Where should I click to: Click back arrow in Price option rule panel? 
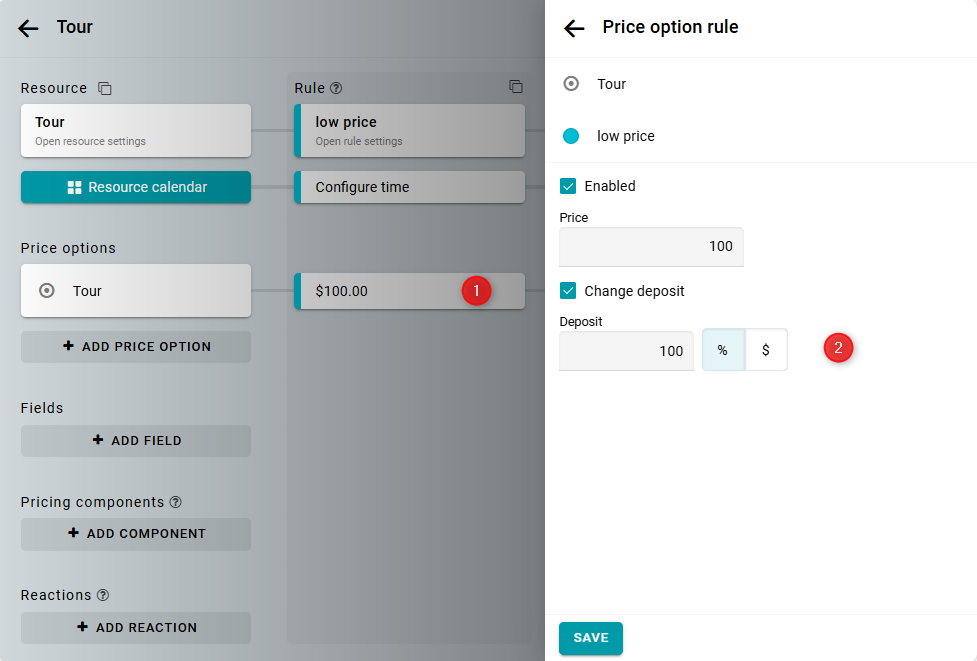click(x=574, y=28)
